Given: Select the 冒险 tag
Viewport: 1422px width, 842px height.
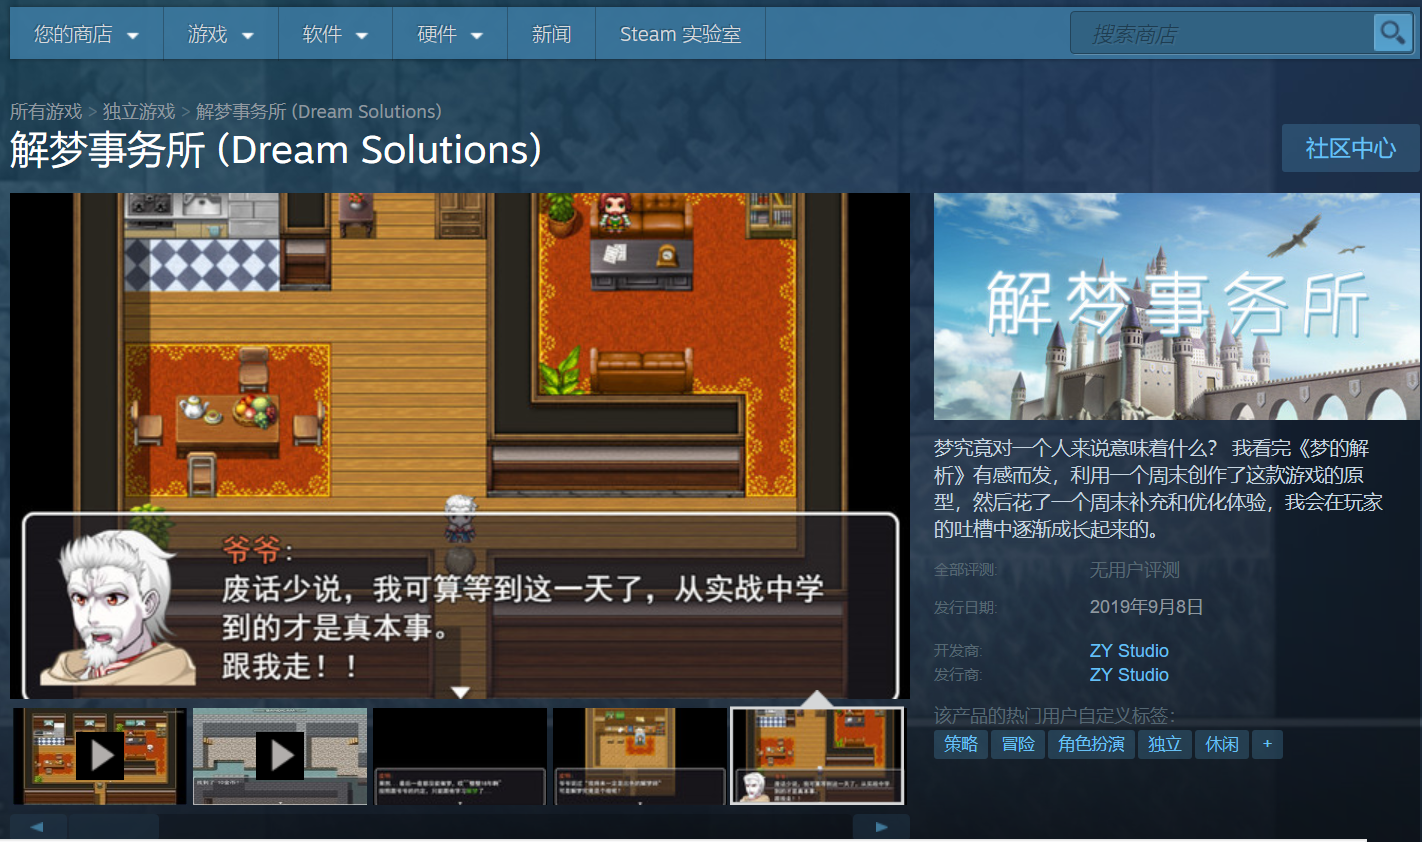Looking at the screenshot, I should tap(1018, 744).
